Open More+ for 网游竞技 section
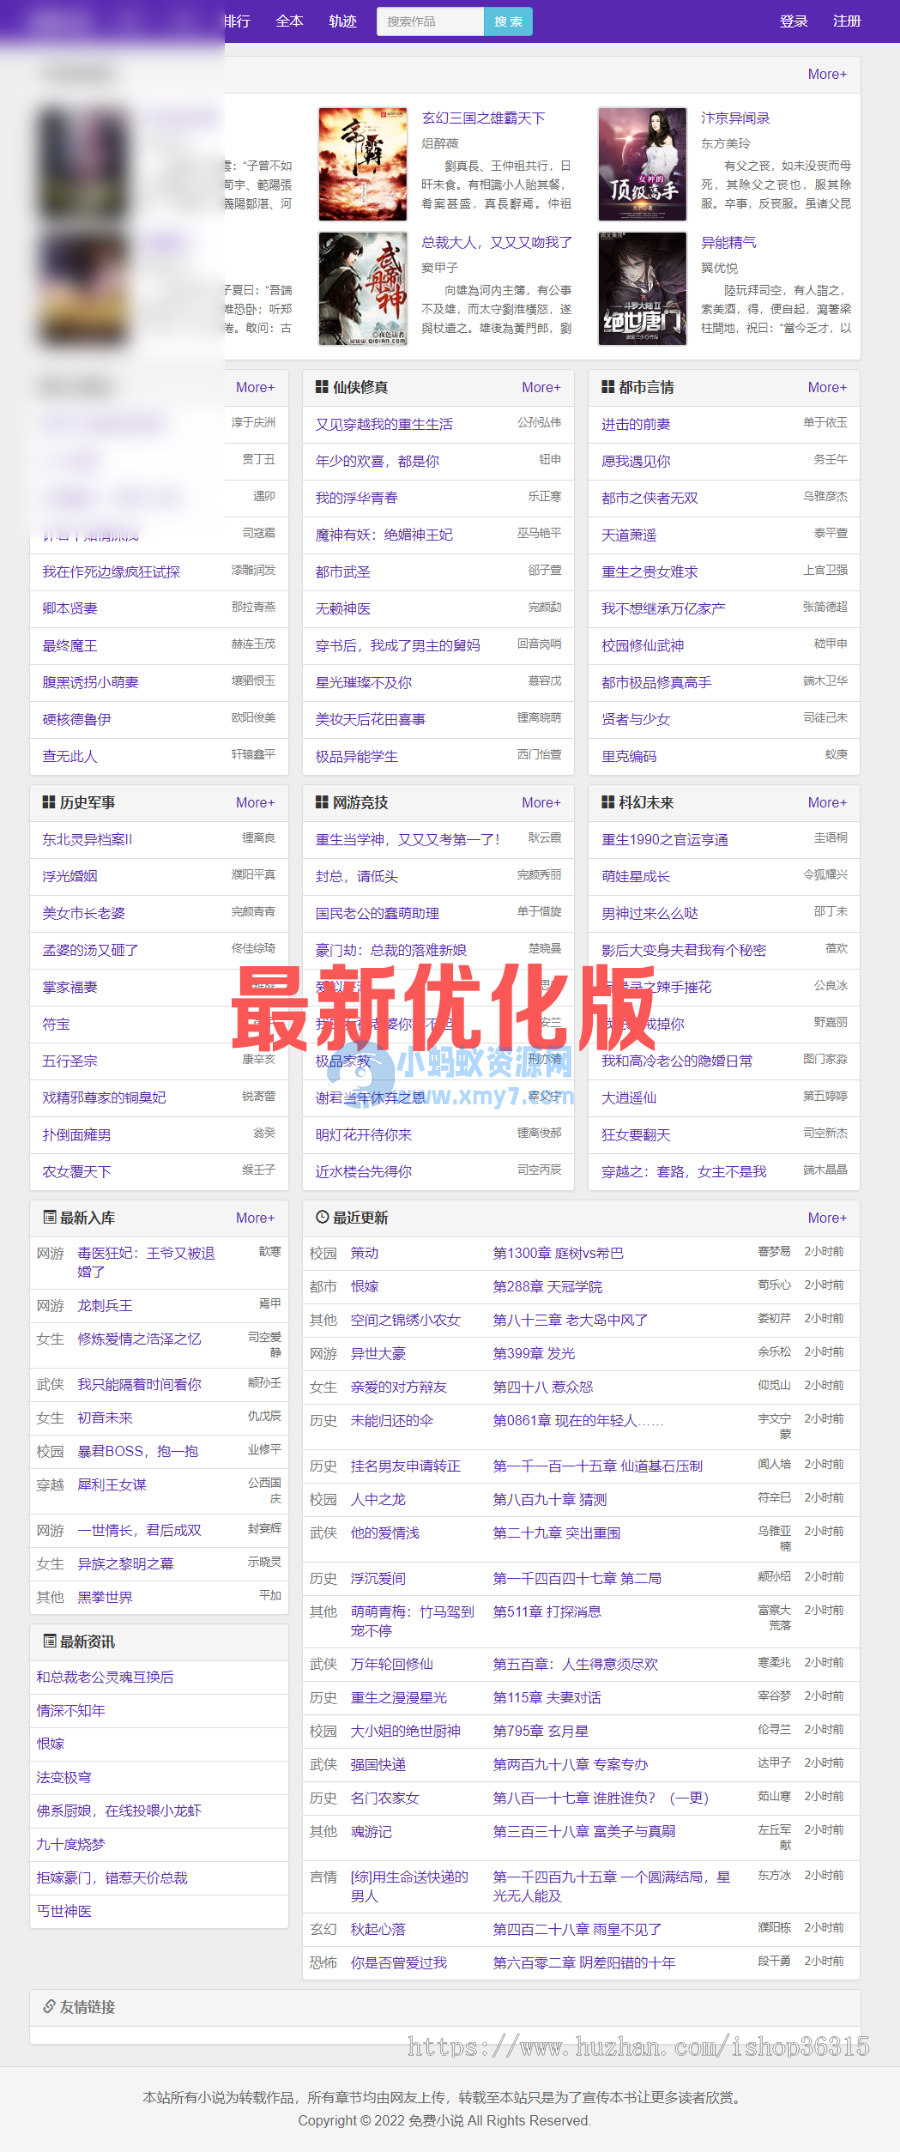900x2152 pixels. coord(541,802)
